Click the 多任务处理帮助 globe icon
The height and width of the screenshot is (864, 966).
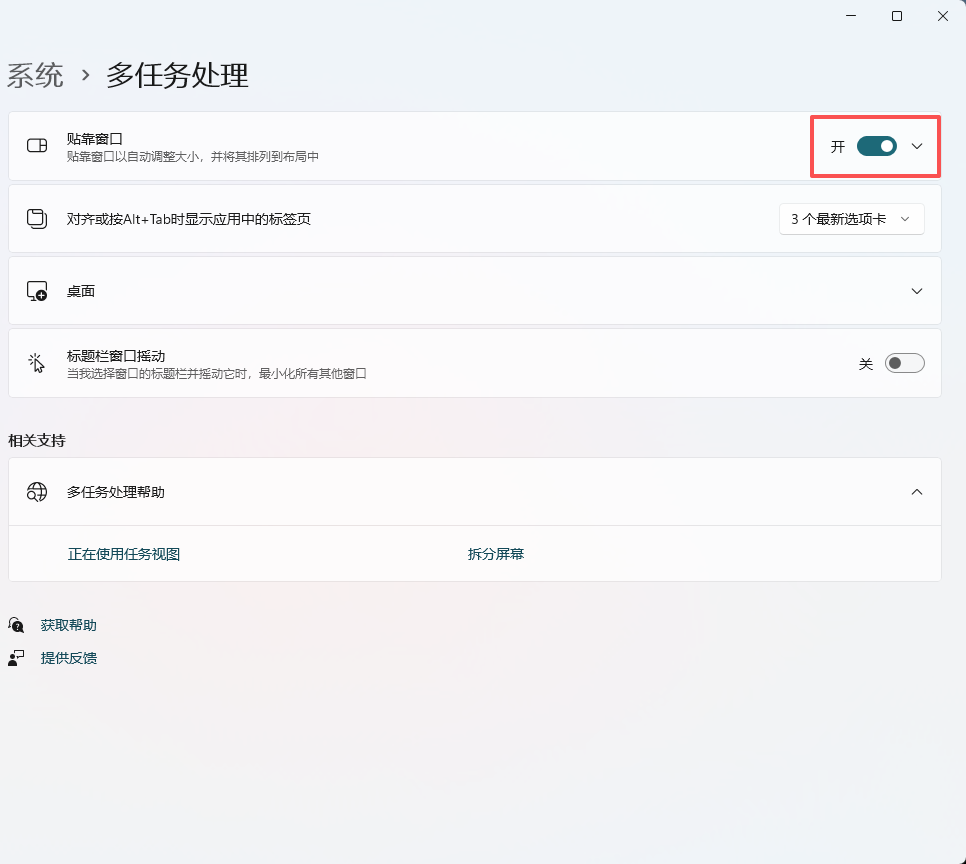pos(37,492)
